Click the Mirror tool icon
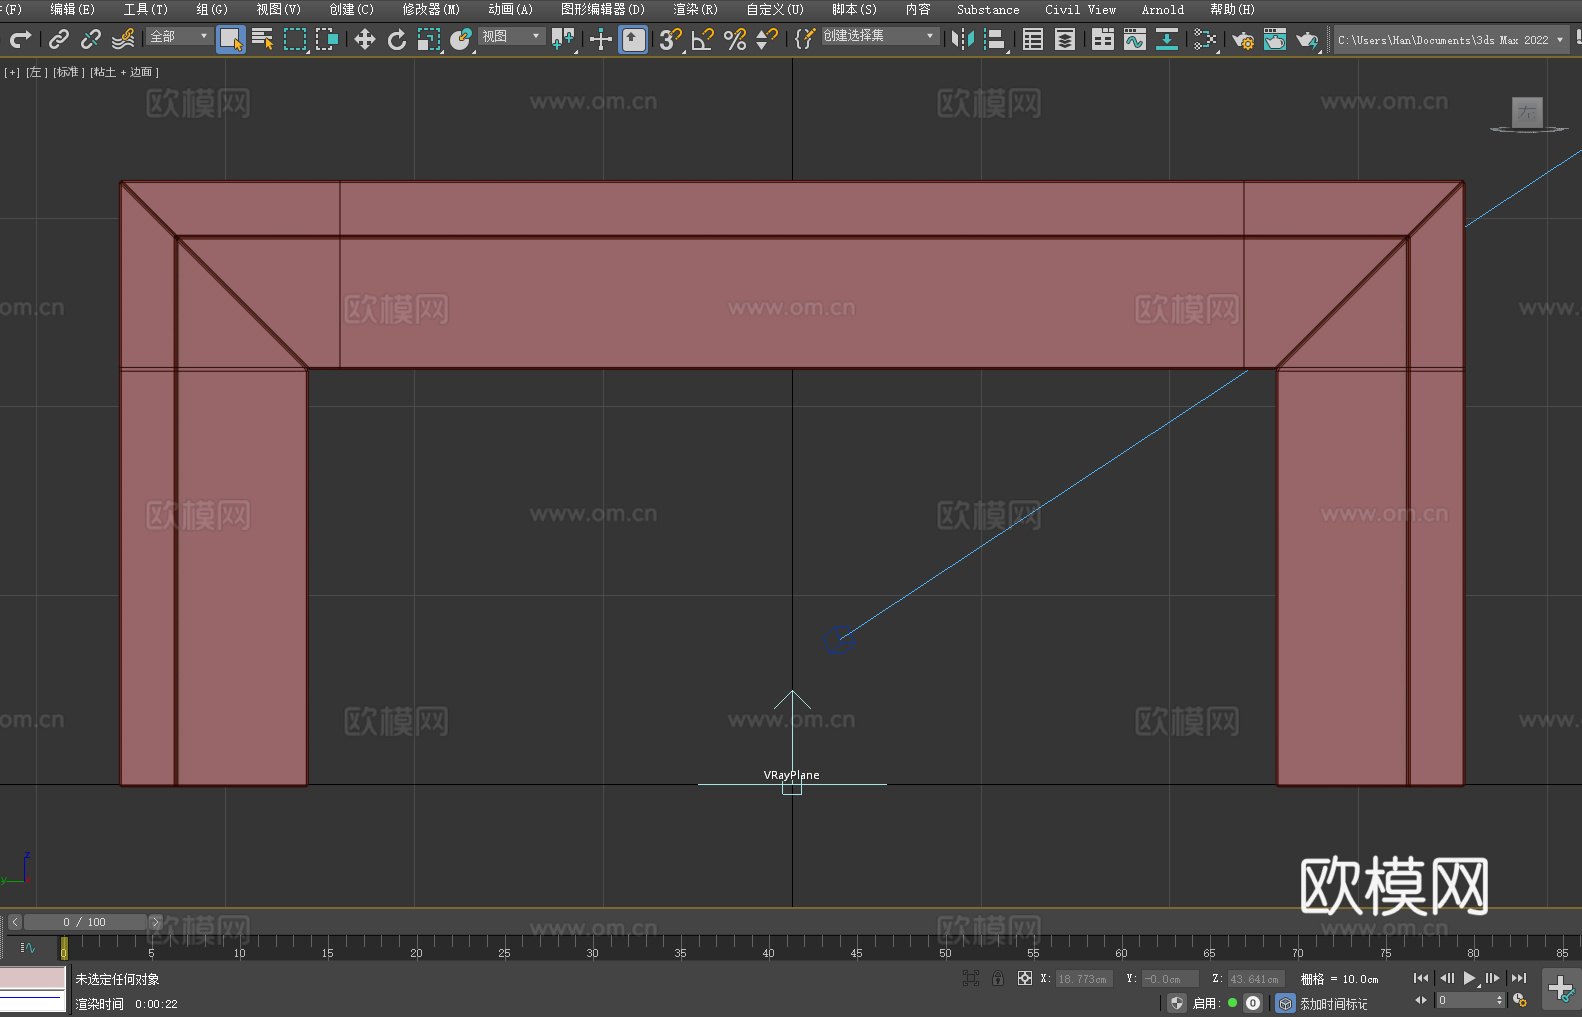The image size is (1582, 1017). tap(963, 39)
